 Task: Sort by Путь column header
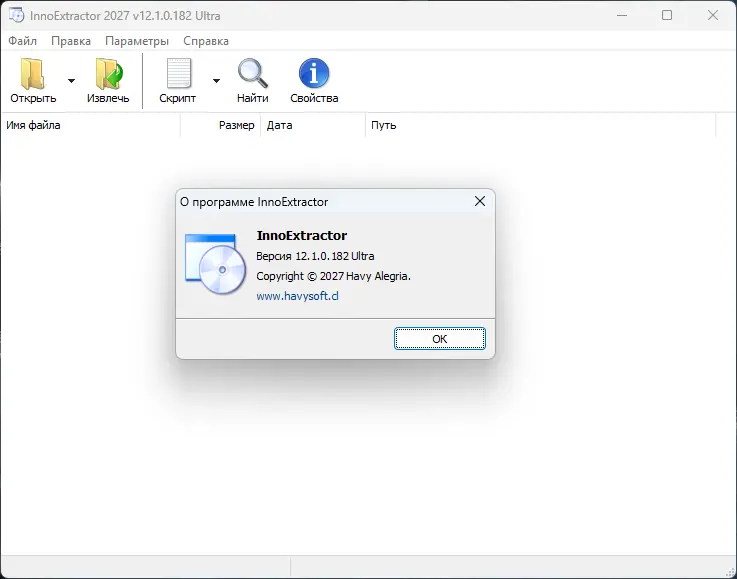click(541, 125)
